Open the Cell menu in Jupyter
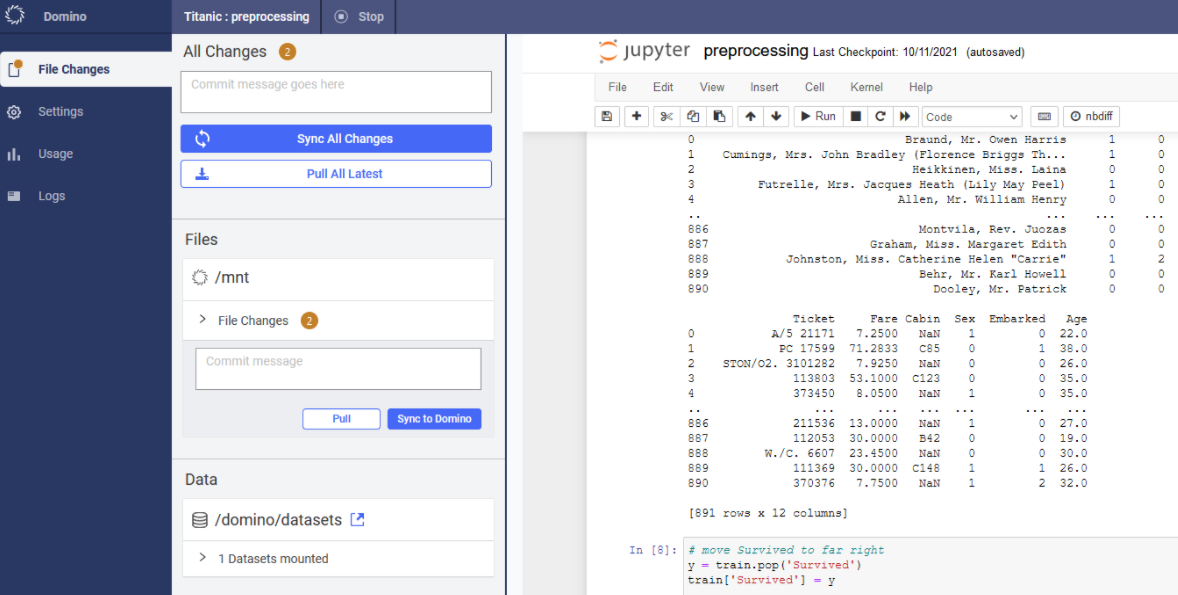The image size is (1178, 595). [814, 87]
